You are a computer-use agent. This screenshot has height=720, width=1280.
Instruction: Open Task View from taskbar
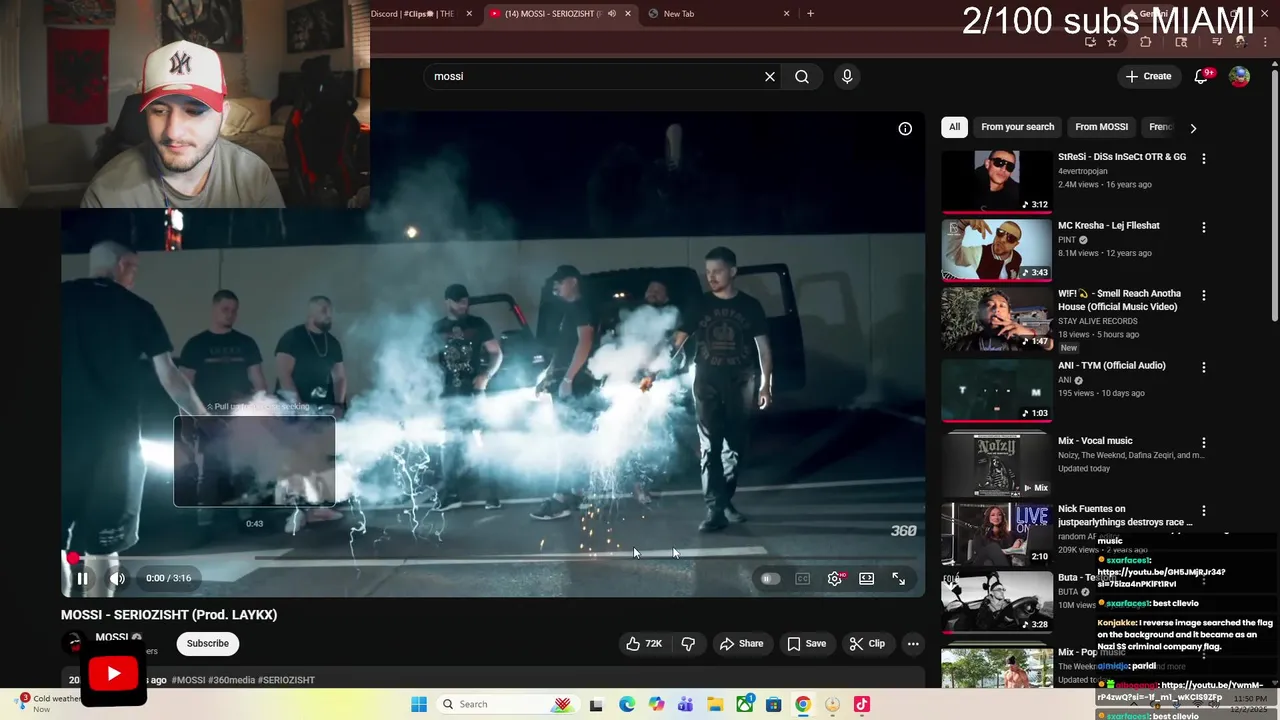596,704
